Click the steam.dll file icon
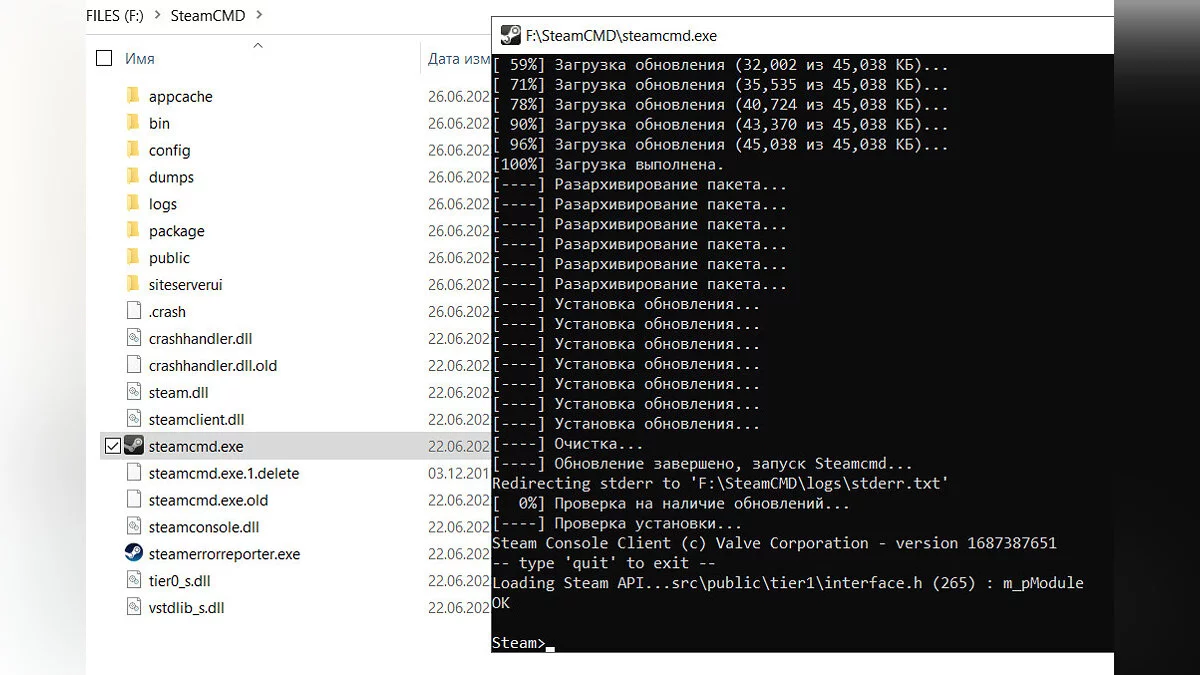The image size is (1200, 675). [x=134, y=392]
